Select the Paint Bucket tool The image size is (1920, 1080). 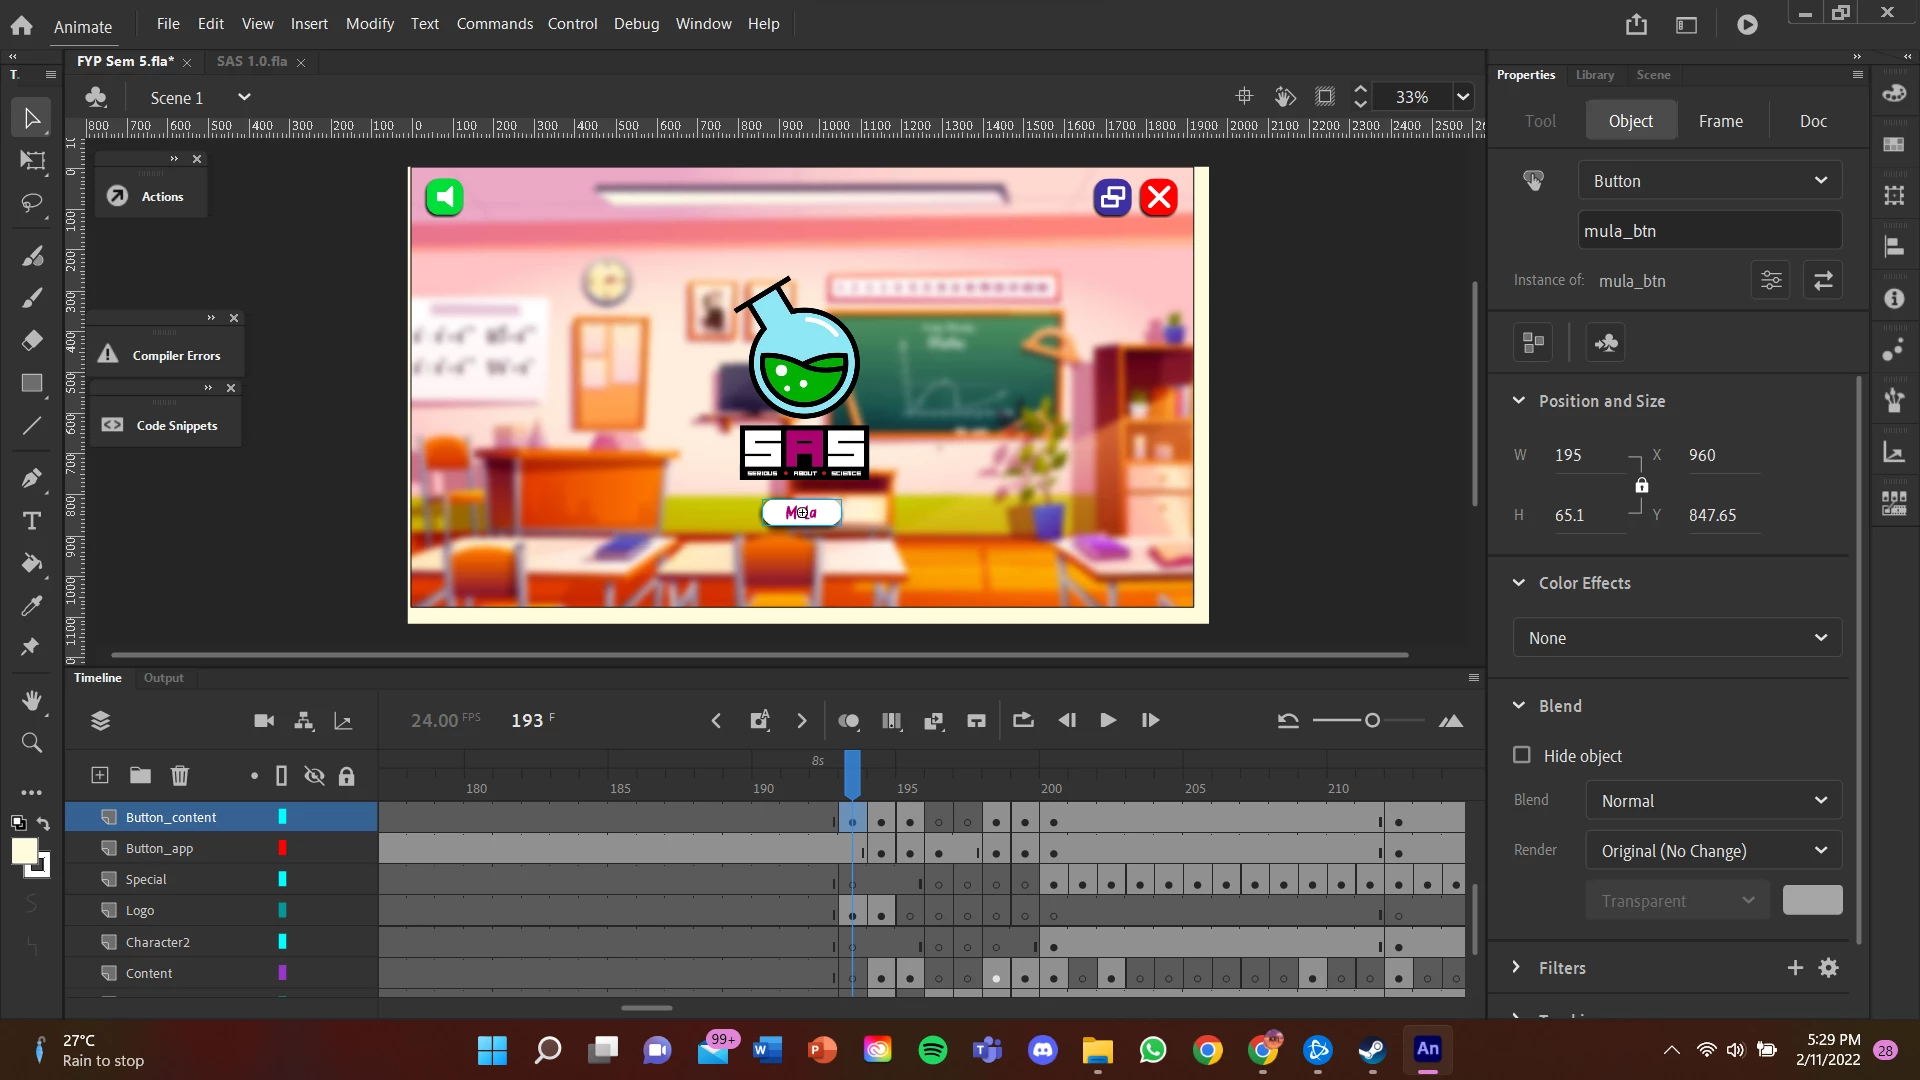tap(32, 563)
